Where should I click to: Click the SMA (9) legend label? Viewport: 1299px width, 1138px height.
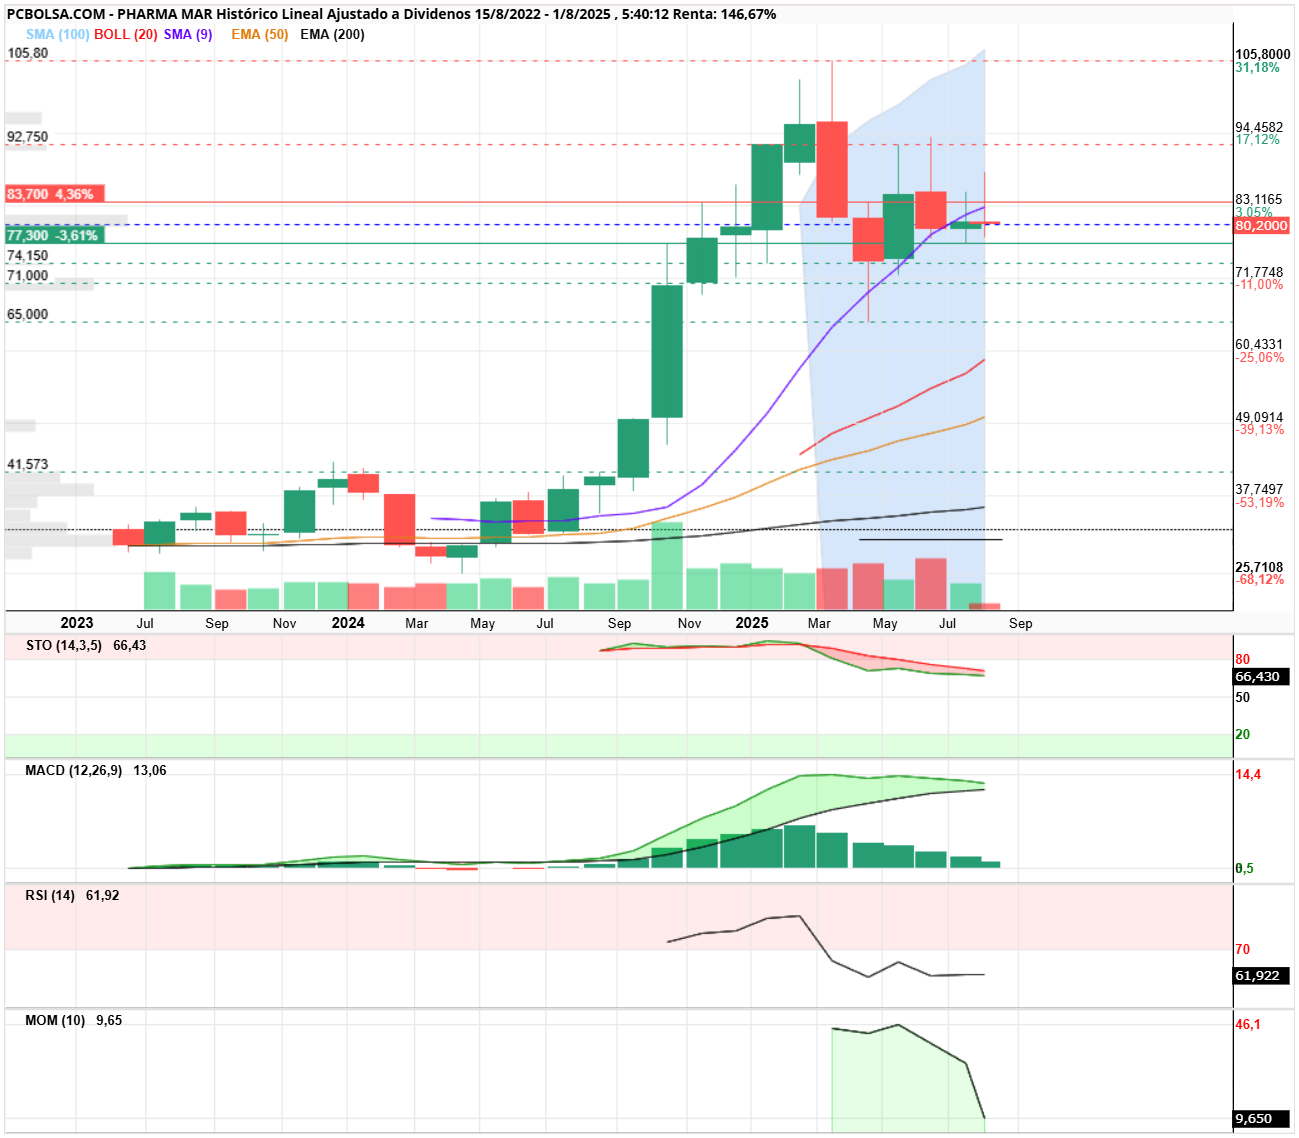coord(188,34)
